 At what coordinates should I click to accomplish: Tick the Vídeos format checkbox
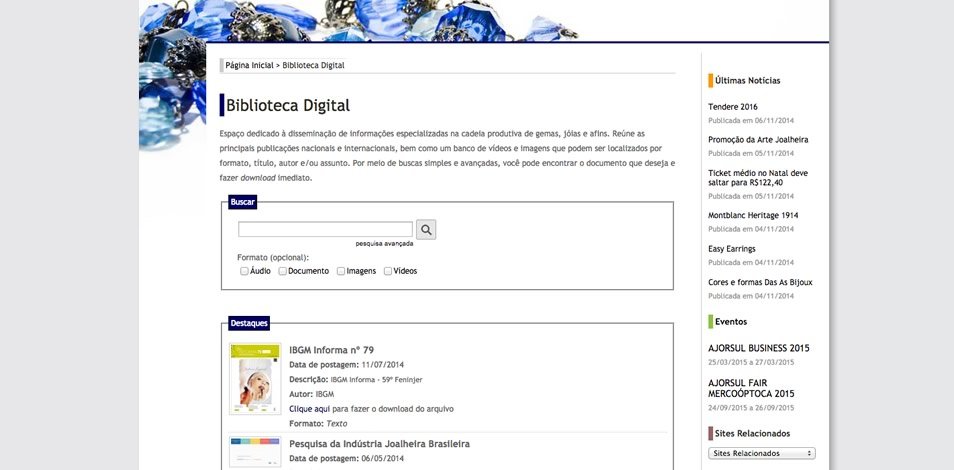tap(388, 272)
